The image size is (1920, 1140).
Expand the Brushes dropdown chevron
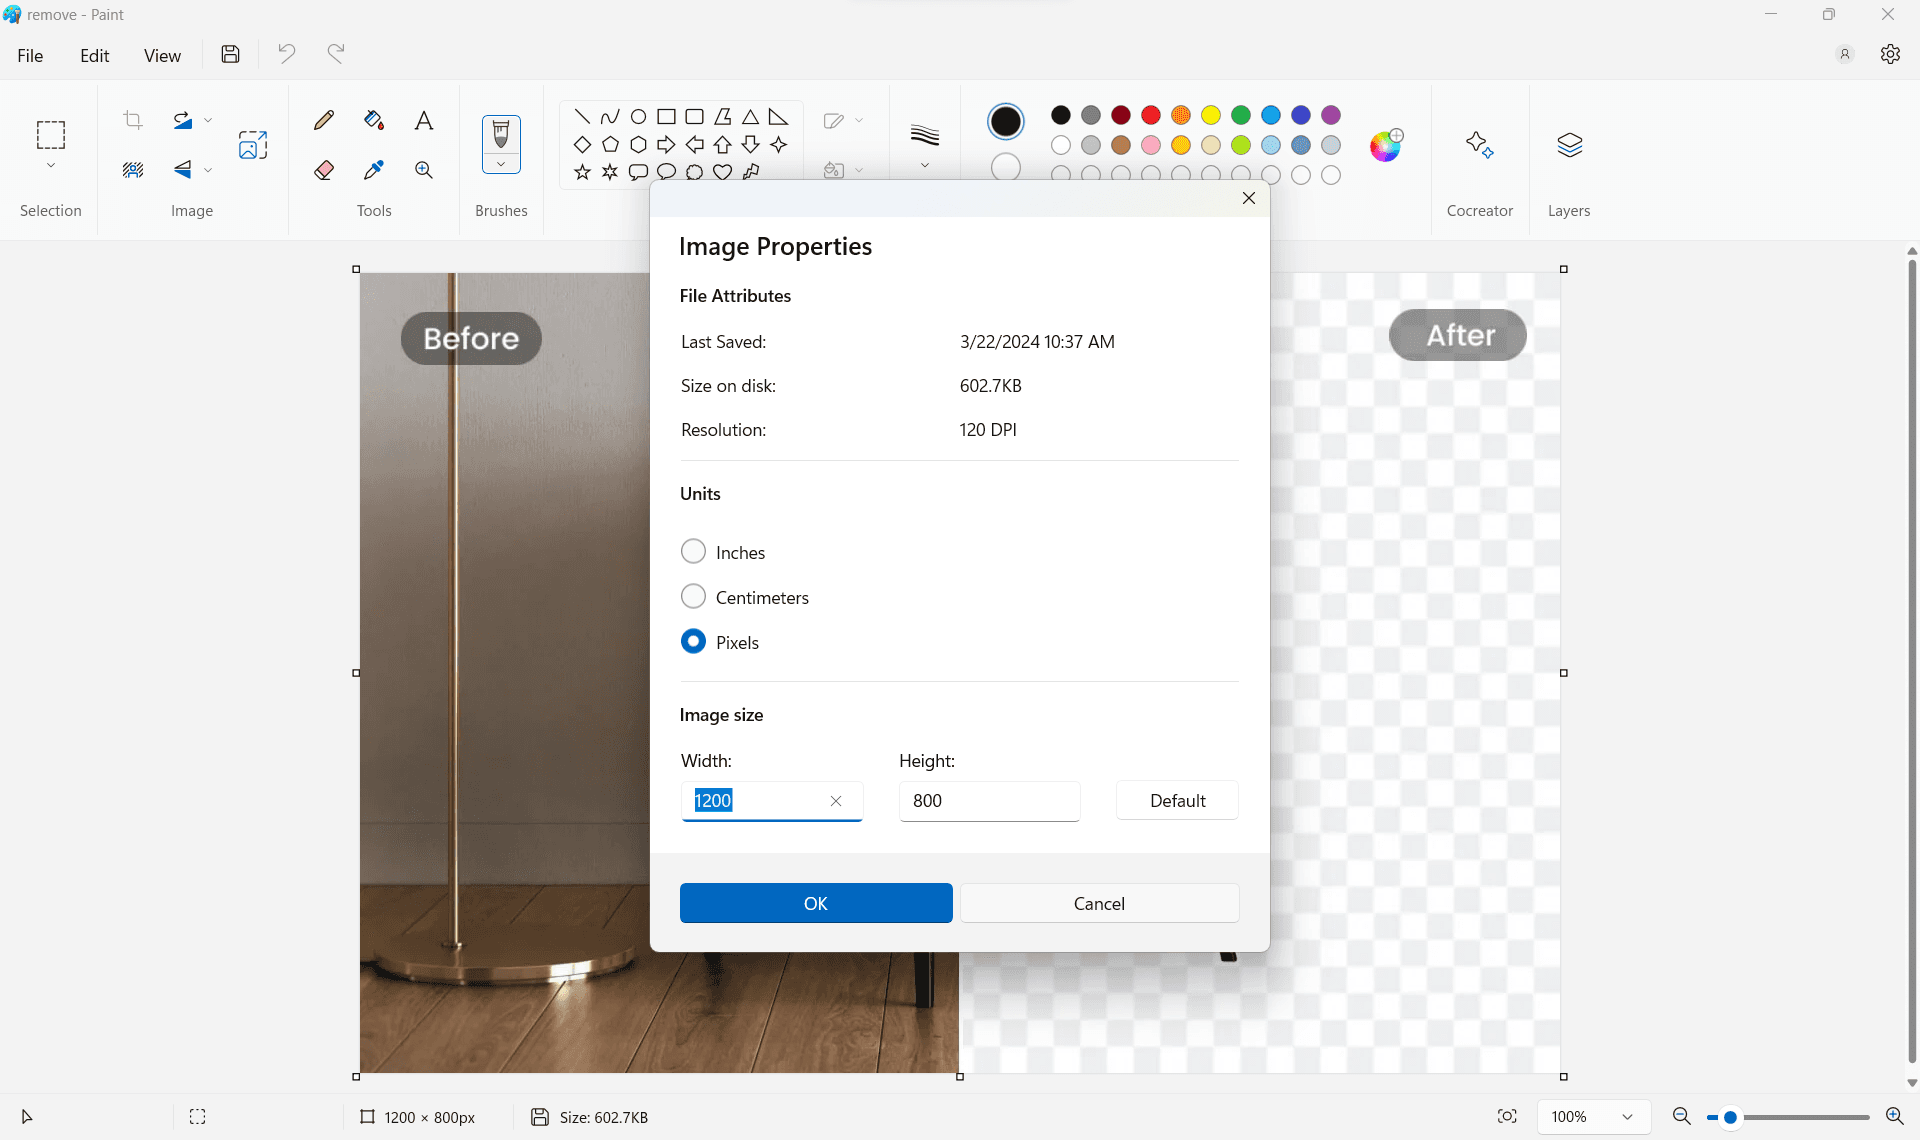[501, 164]
